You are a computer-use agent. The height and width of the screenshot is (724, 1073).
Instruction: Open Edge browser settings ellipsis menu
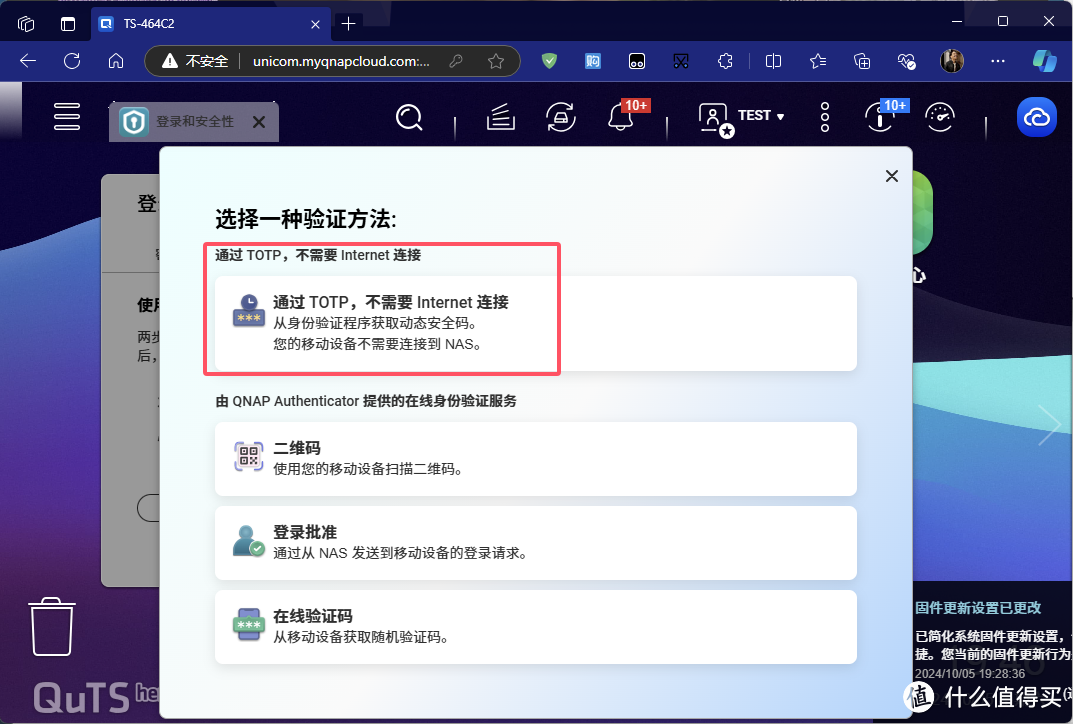point(997,61)
